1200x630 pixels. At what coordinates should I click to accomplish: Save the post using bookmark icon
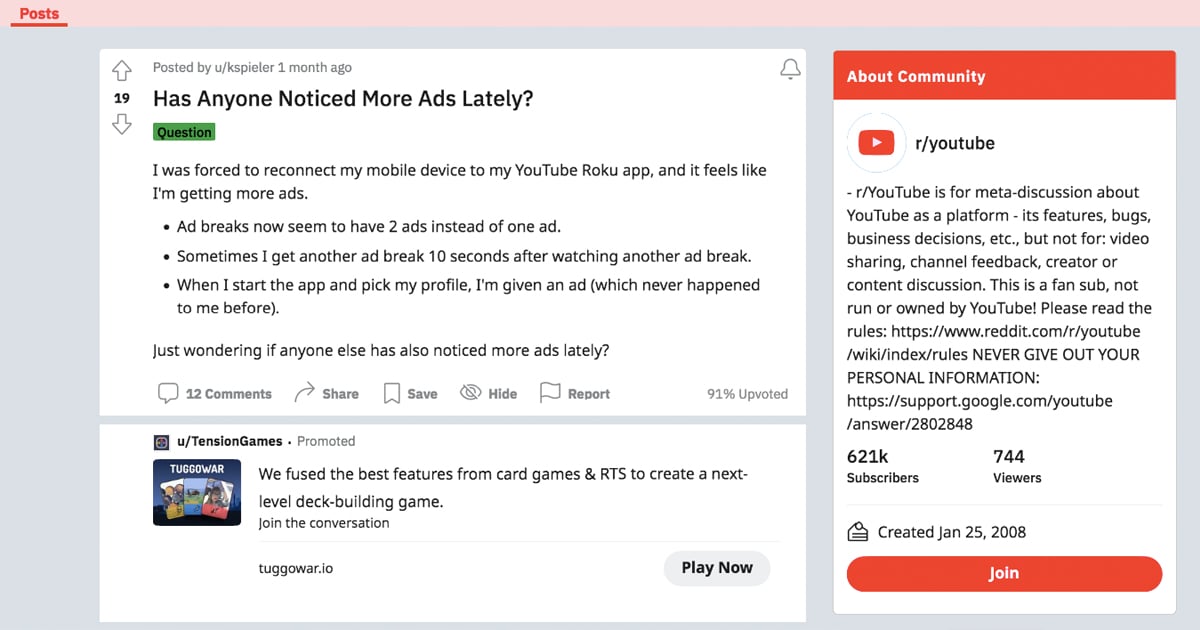392,393
